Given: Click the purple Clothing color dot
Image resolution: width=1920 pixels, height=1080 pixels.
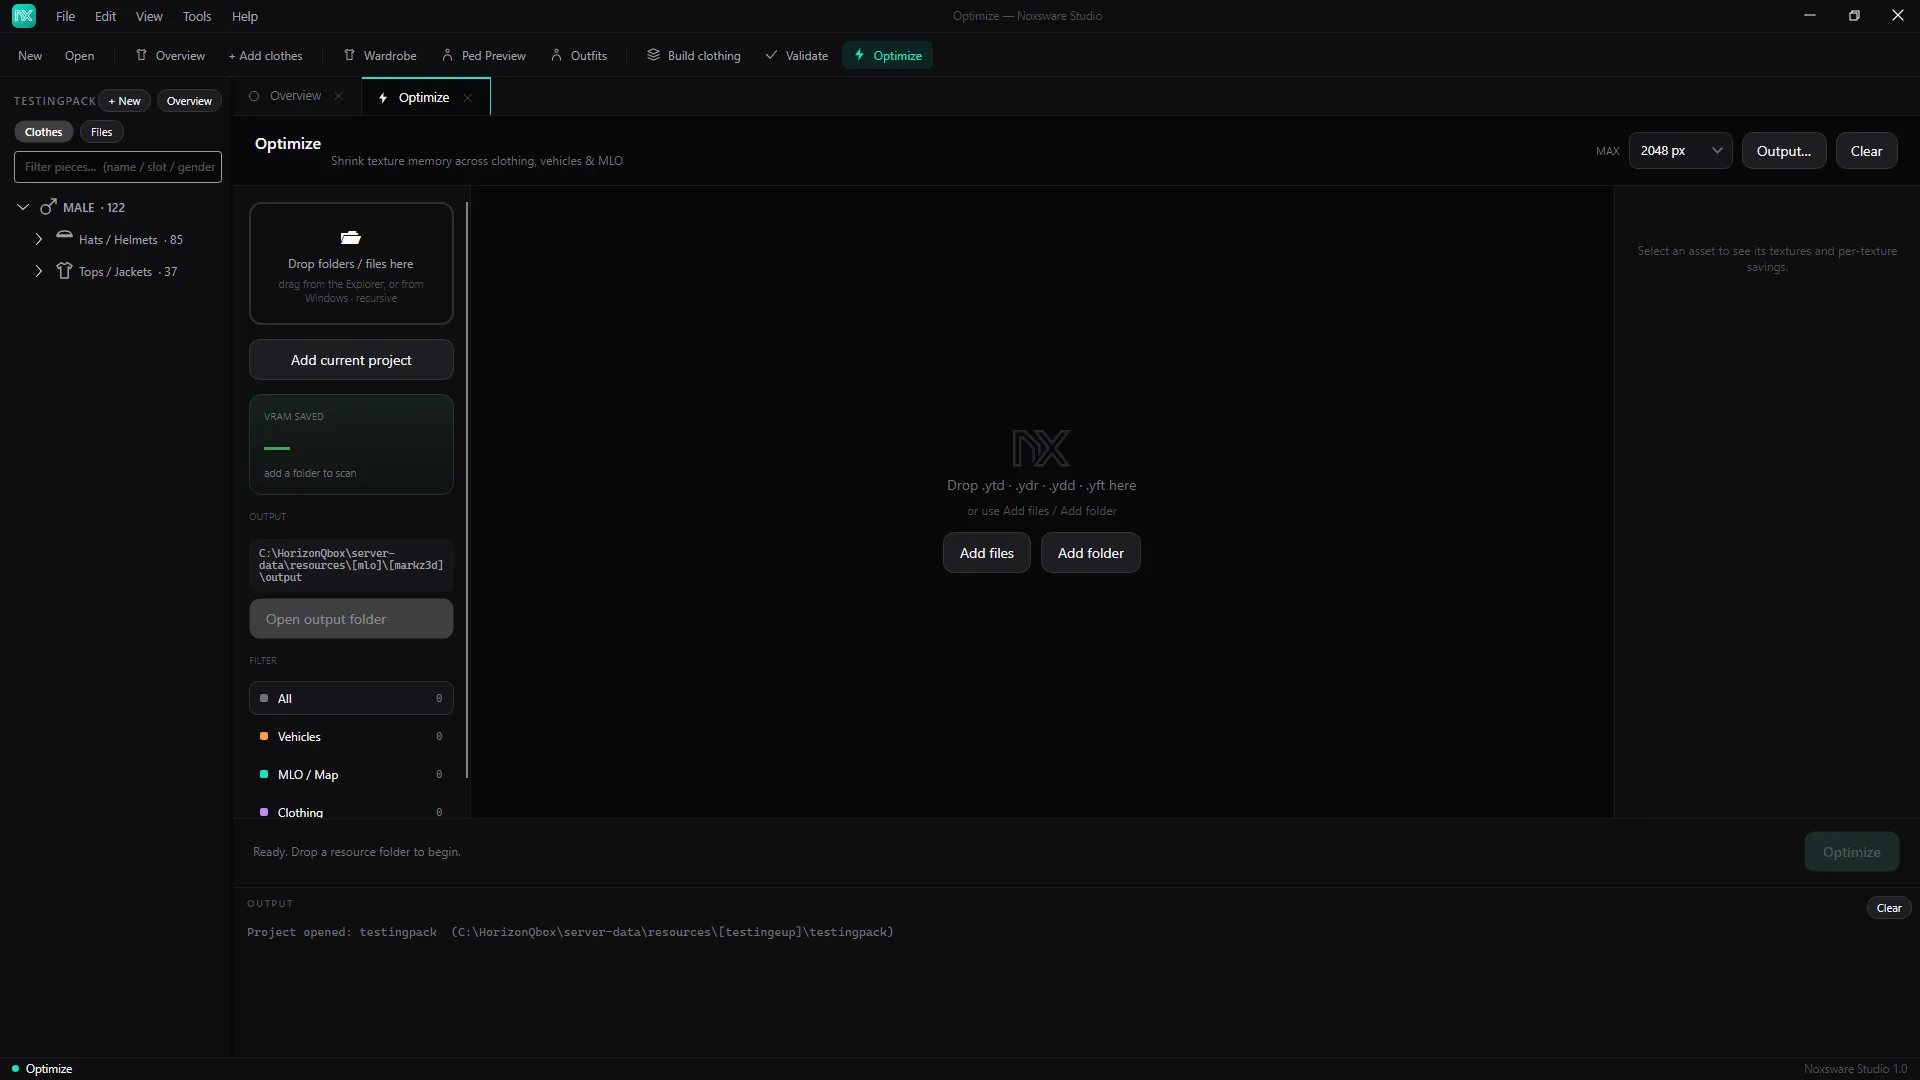Looking at the screenshot, I should pyautogui.click(x=264, y=812).
